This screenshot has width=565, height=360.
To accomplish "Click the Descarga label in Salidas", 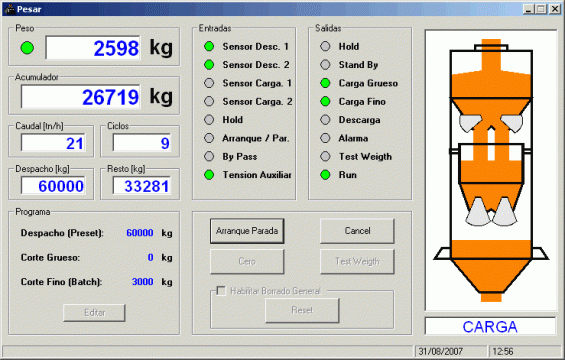I will tap(359, 120).
